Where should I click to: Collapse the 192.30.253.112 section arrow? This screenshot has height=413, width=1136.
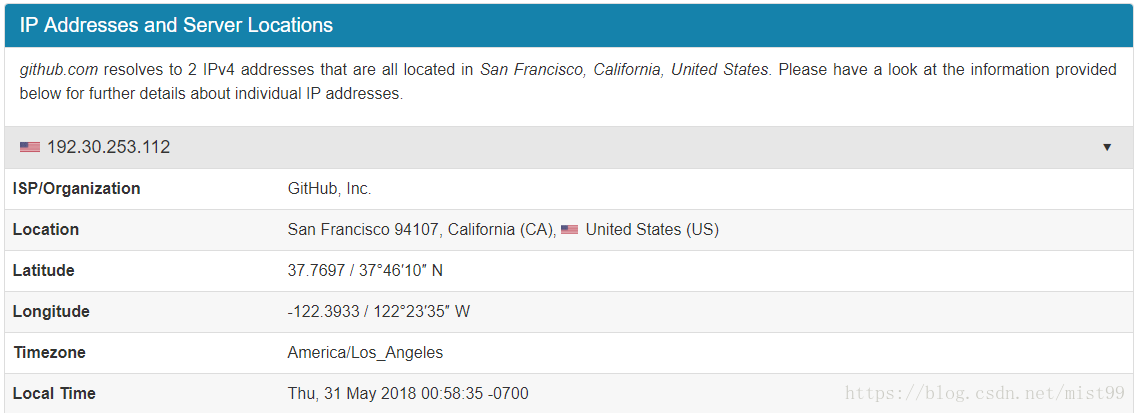[x=1106, y=147]
